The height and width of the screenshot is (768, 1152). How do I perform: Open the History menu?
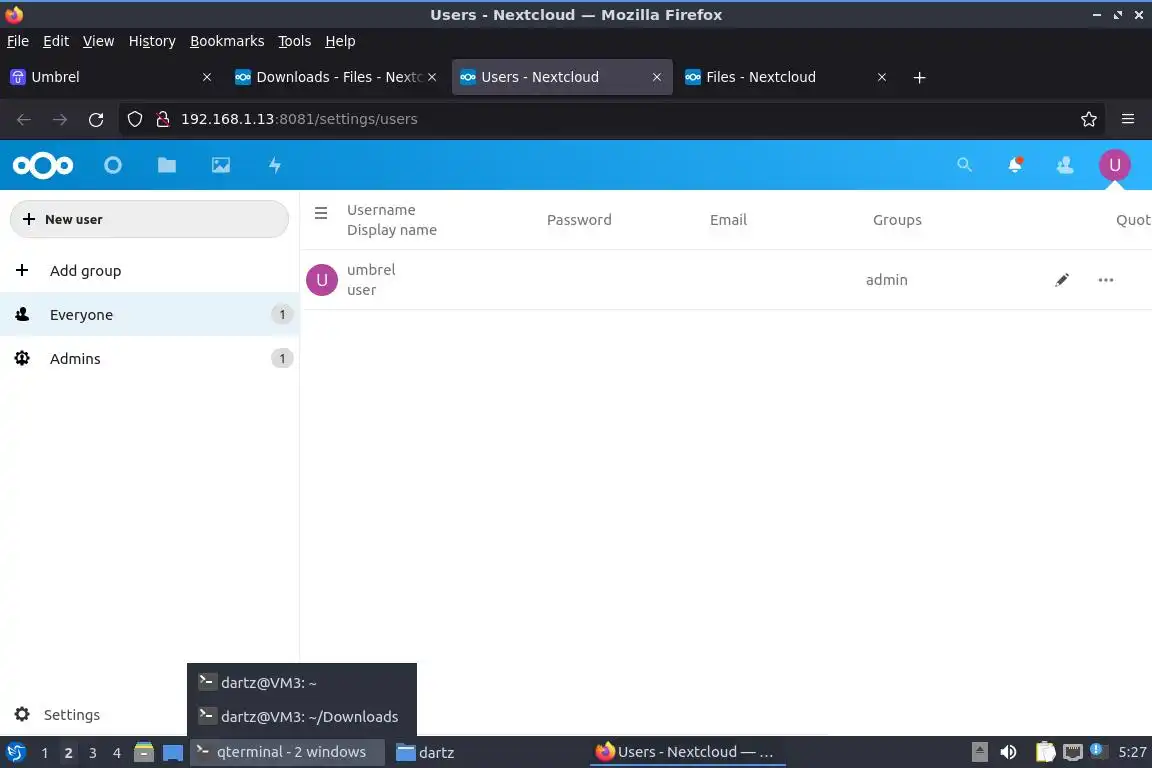(152, 41)
